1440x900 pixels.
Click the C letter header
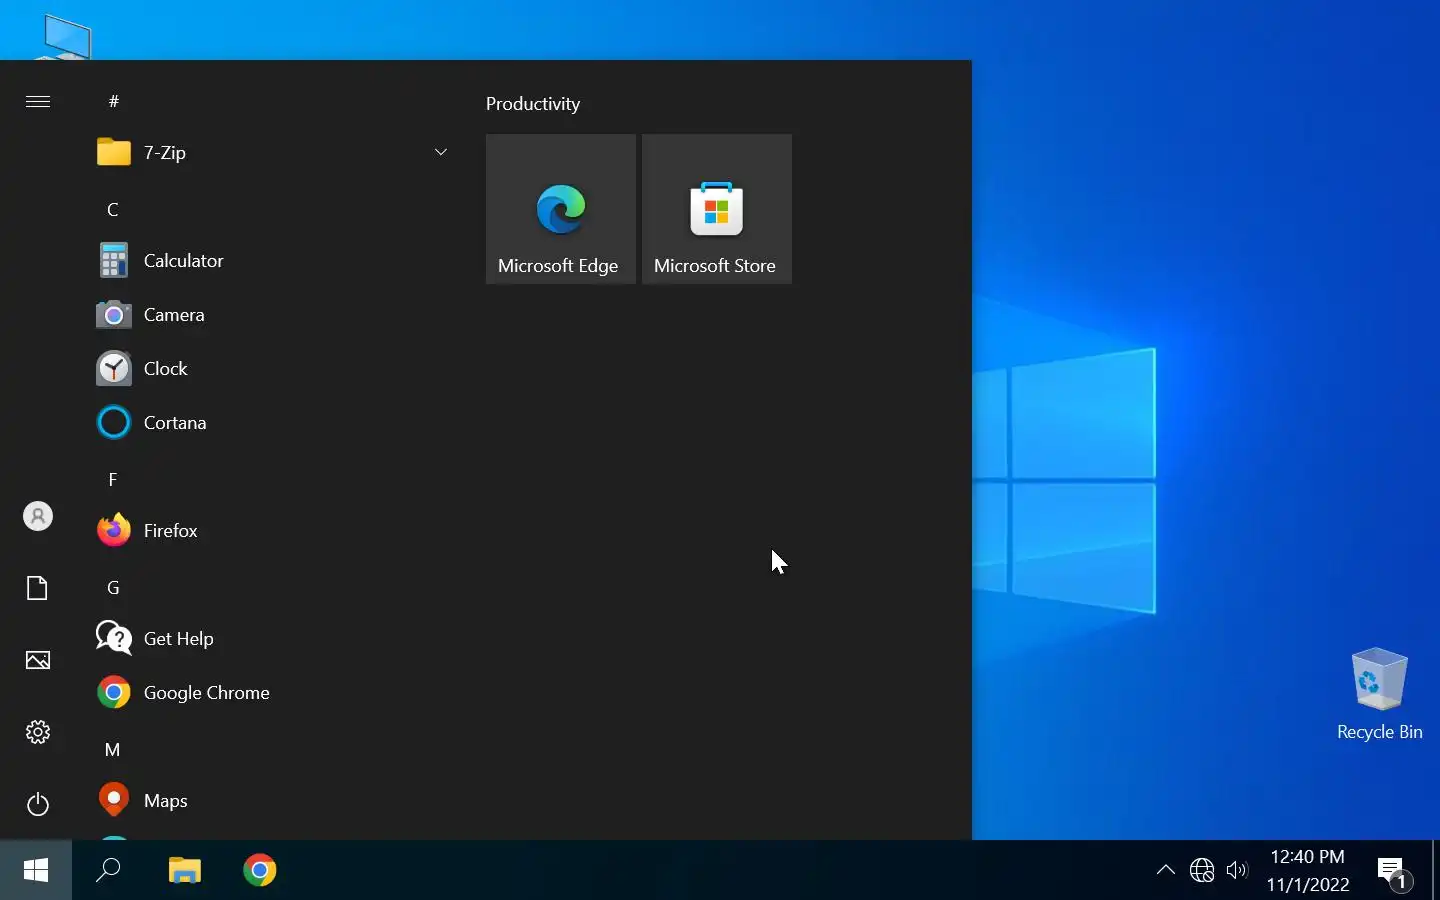coord(113,209)
